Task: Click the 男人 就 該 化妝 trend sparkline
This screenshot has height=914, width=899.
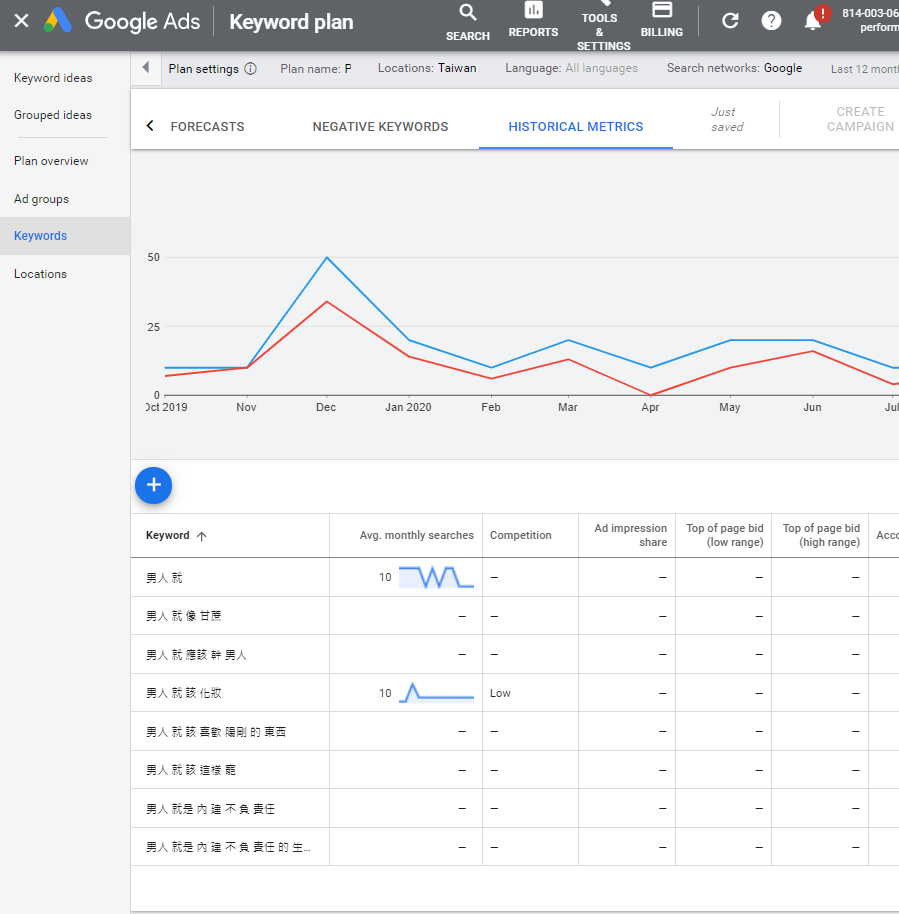Action: (436, 692)
